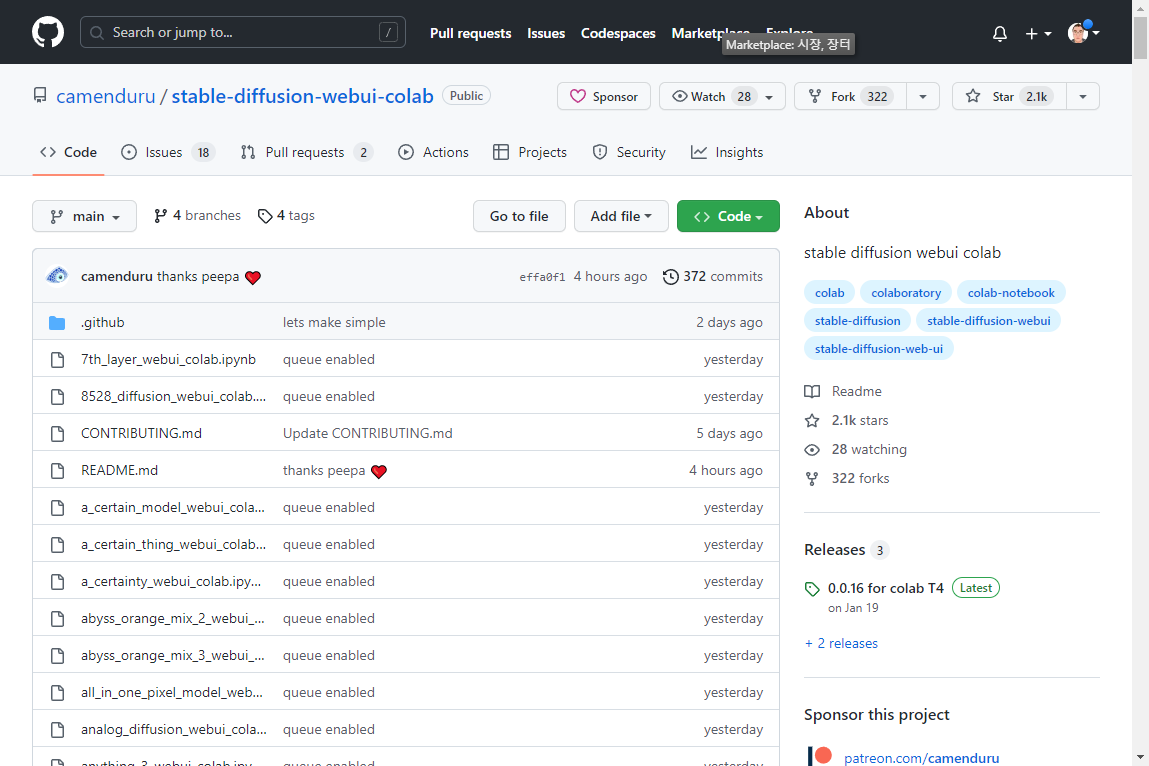Open 7th_layer_webui_colab.ipynb file

click(x=169, y=359)
